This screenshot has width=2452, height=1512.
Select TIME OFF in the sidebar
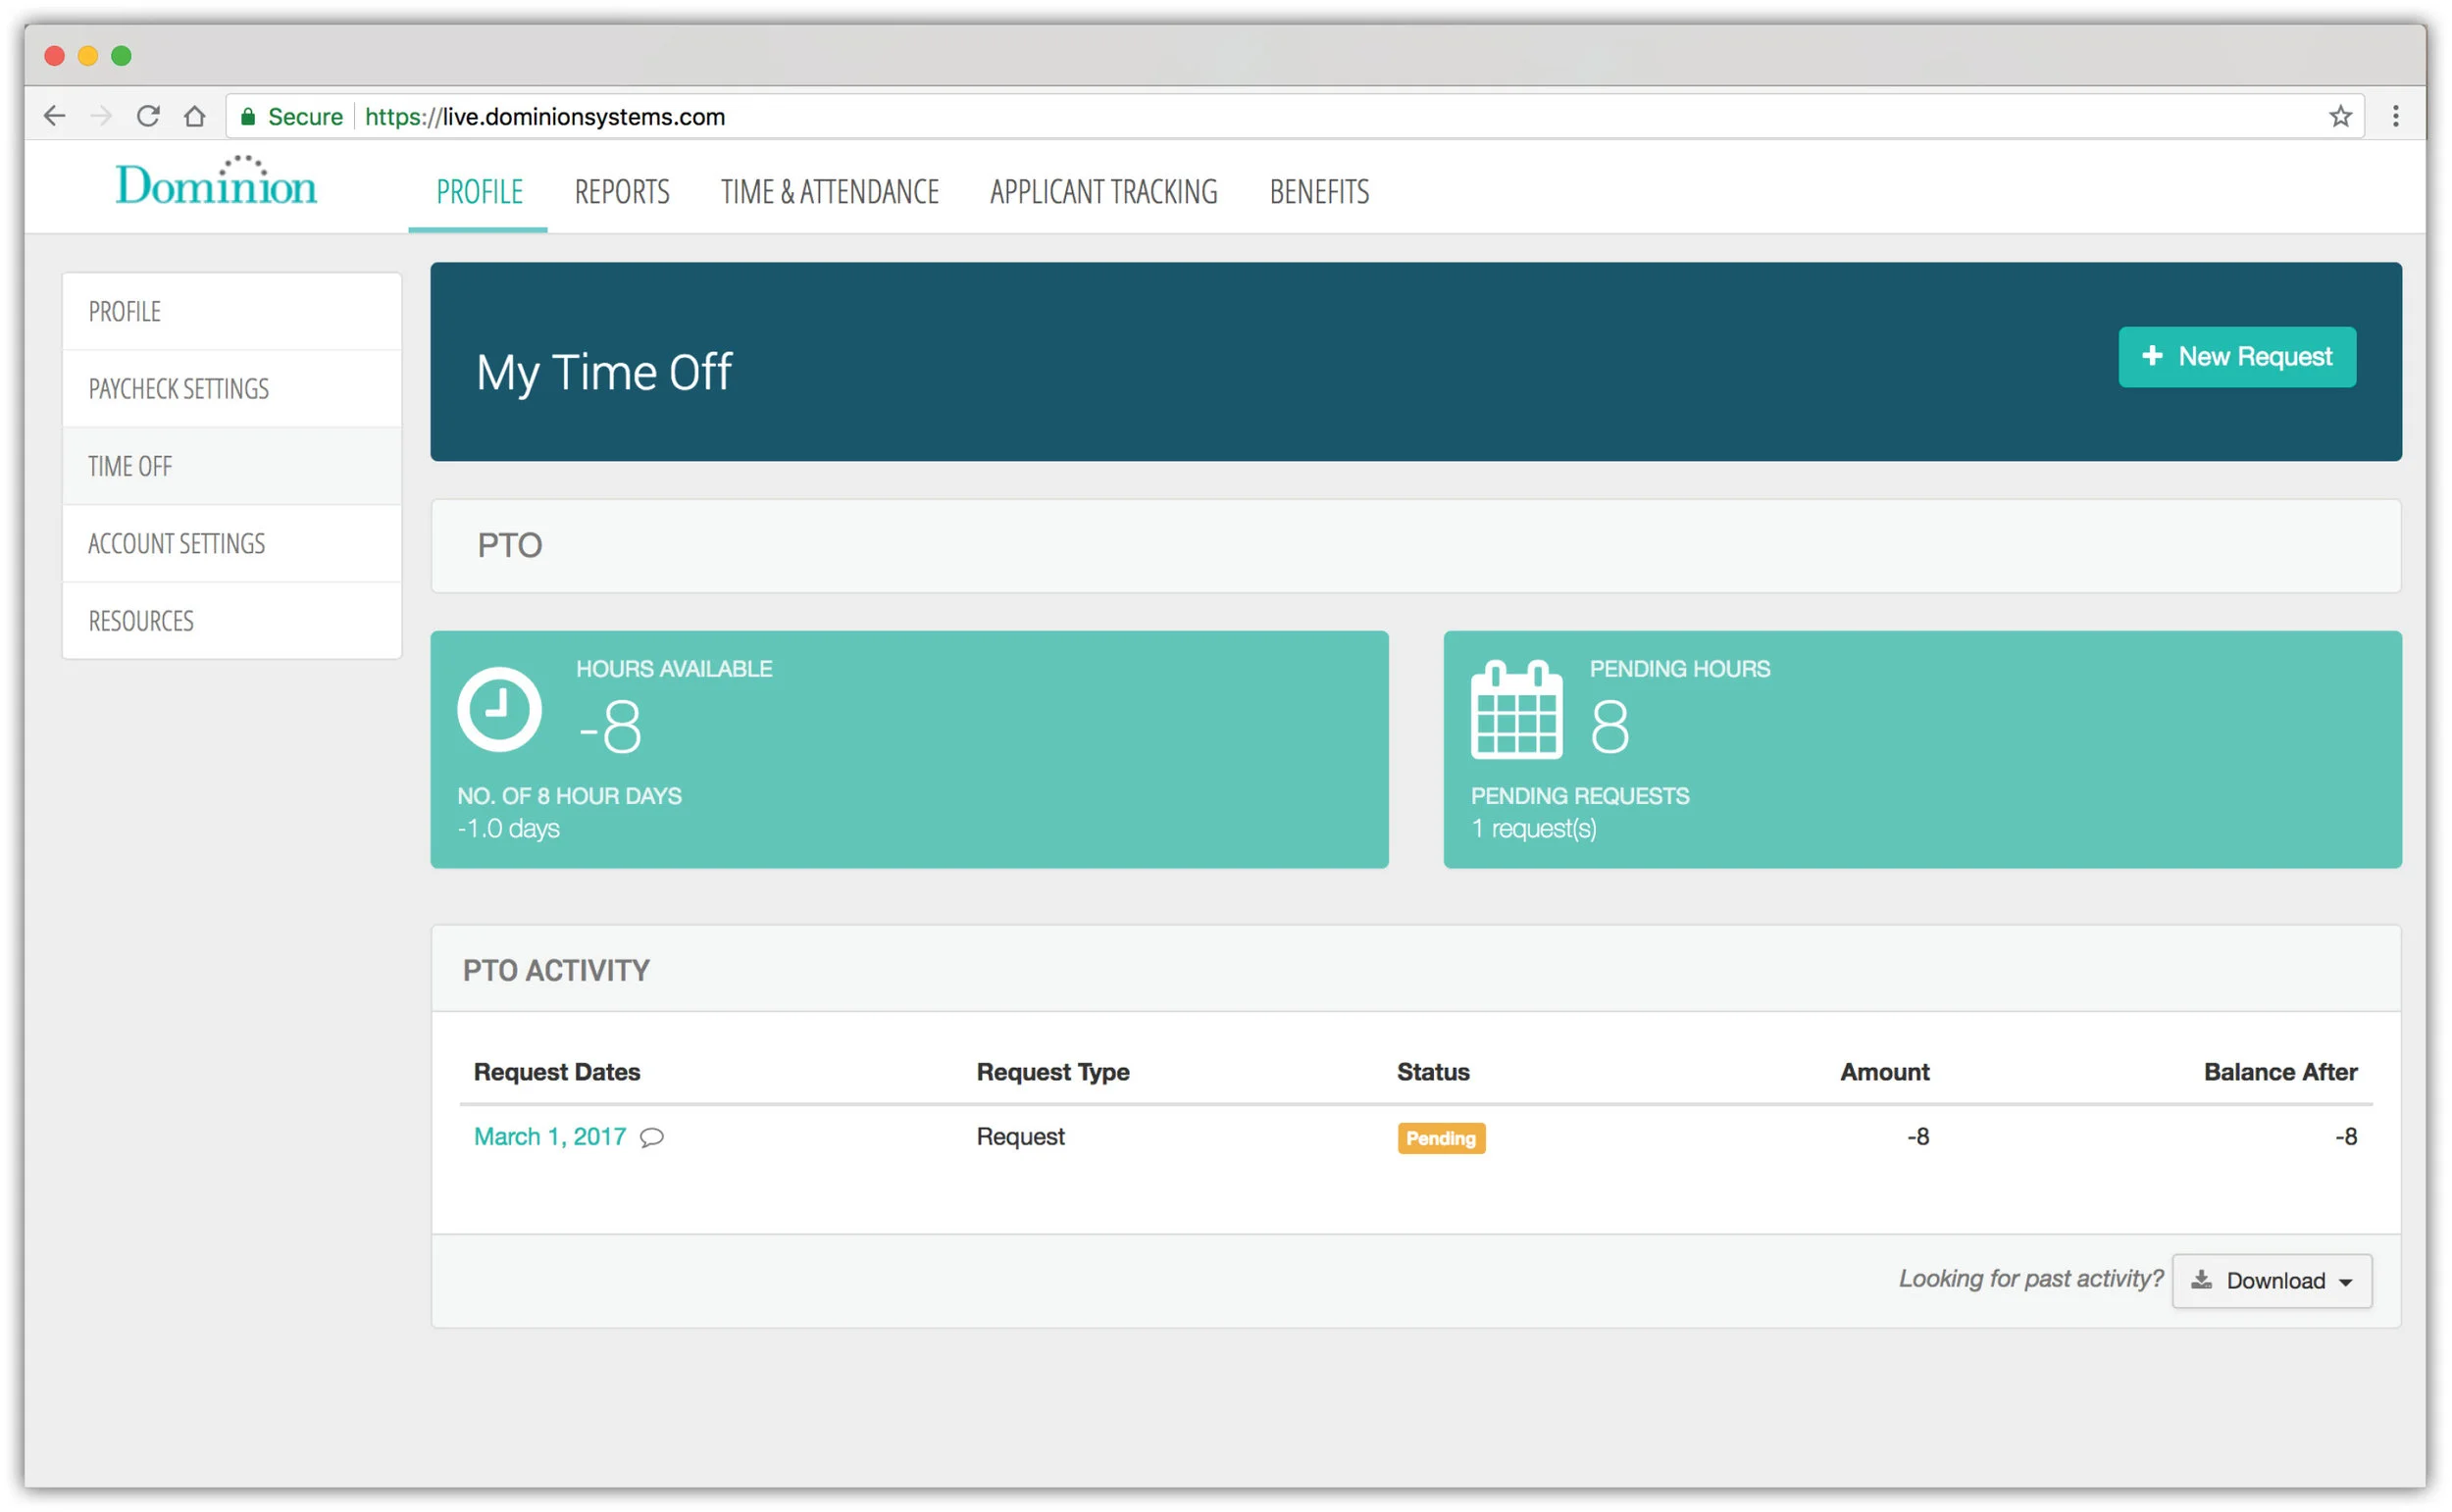(232, 466)
